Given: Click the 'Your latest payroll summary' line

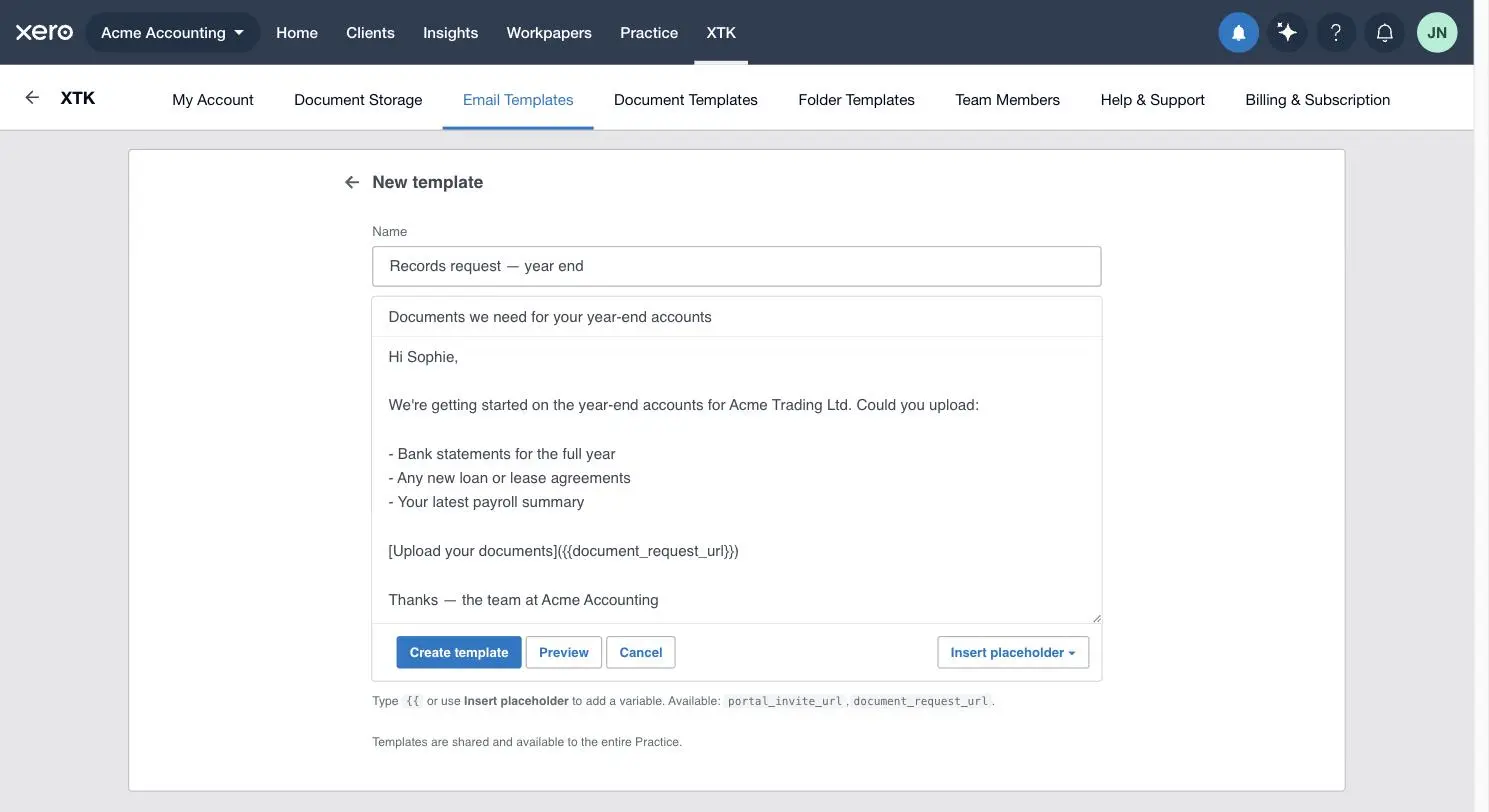Looking at the screenshot, I should (486, 502).
